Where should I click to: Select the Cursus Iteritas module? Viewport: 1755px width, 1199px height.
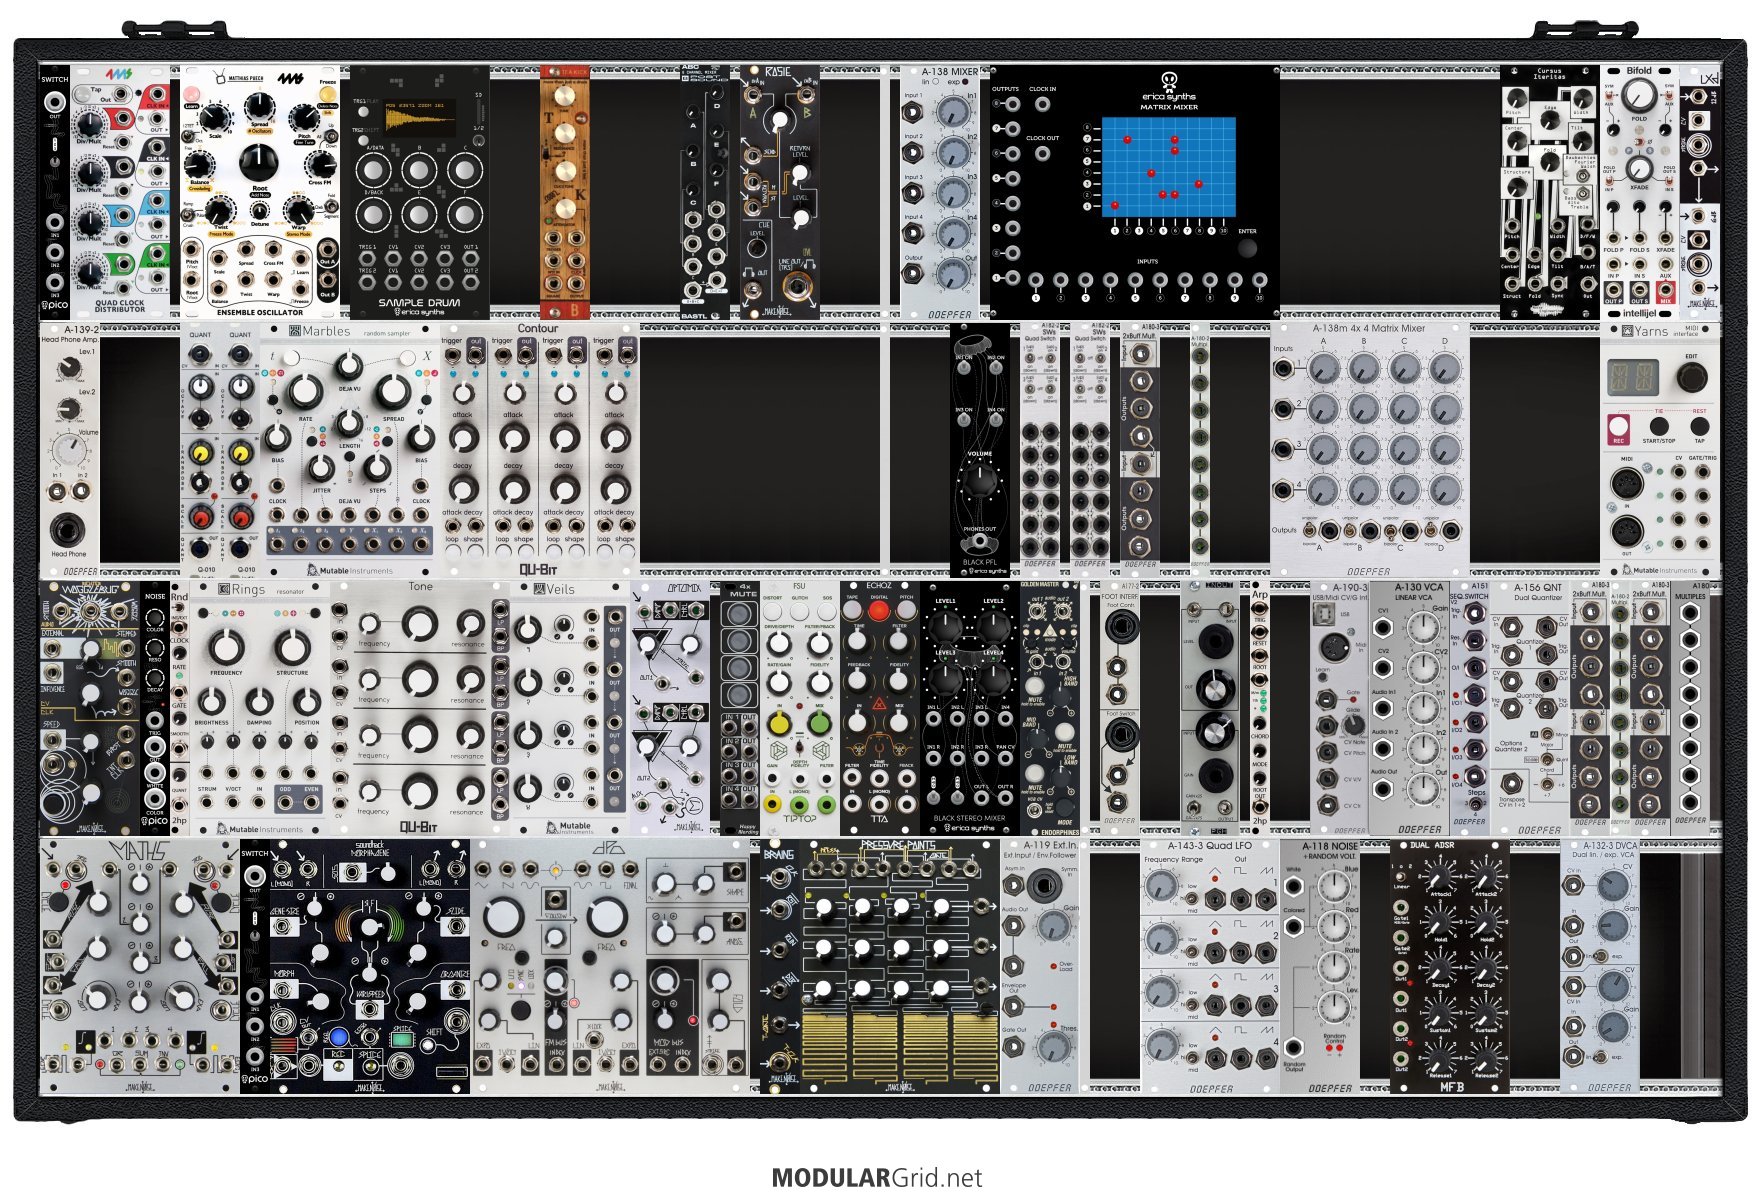click(1550, 193)
